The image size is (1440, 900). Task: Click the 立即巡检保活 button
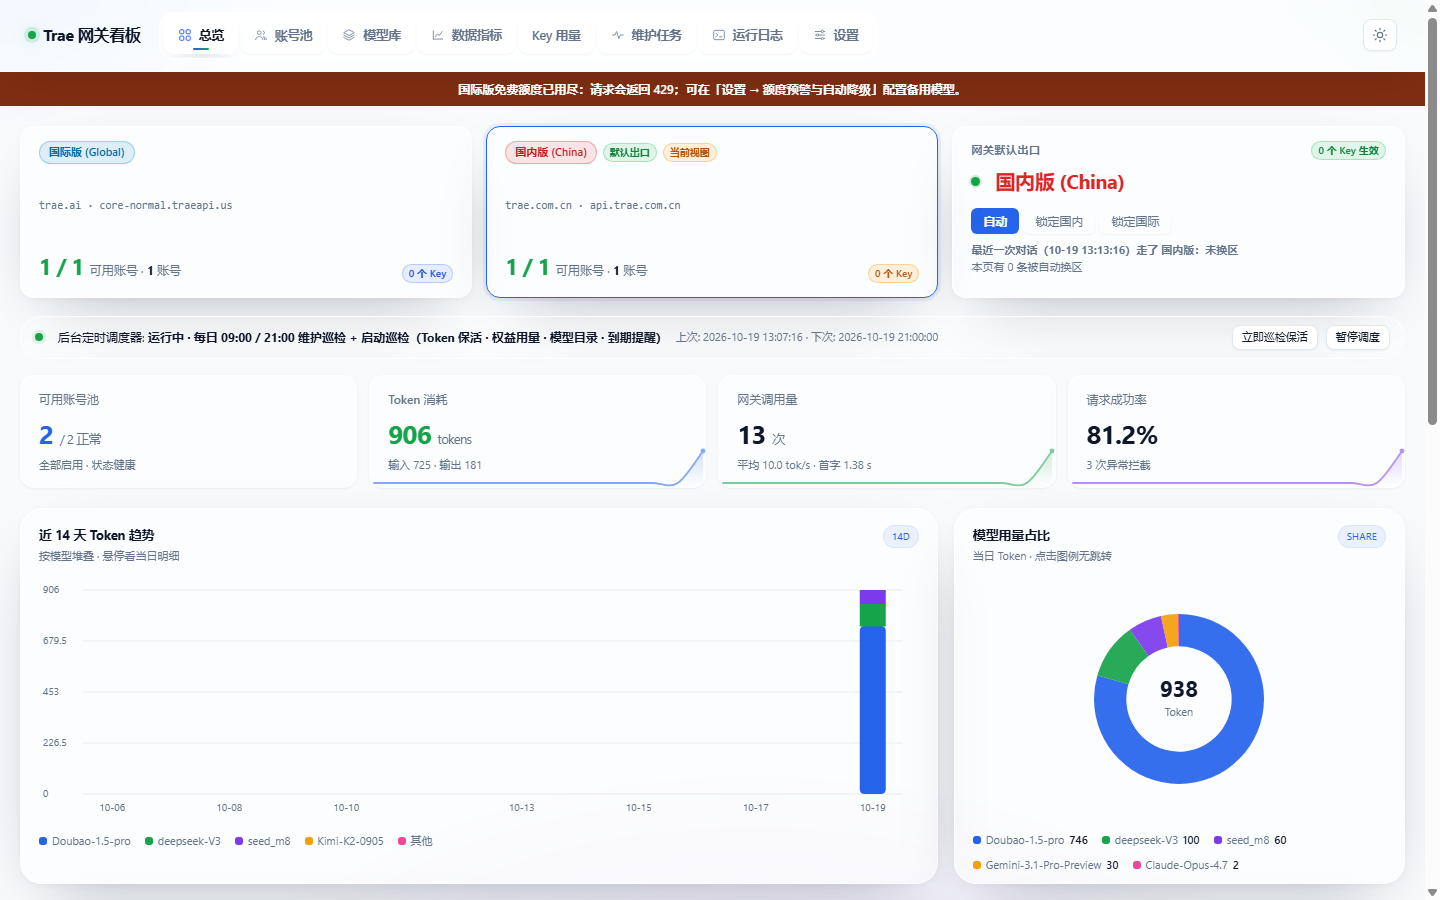(1275, 337)
